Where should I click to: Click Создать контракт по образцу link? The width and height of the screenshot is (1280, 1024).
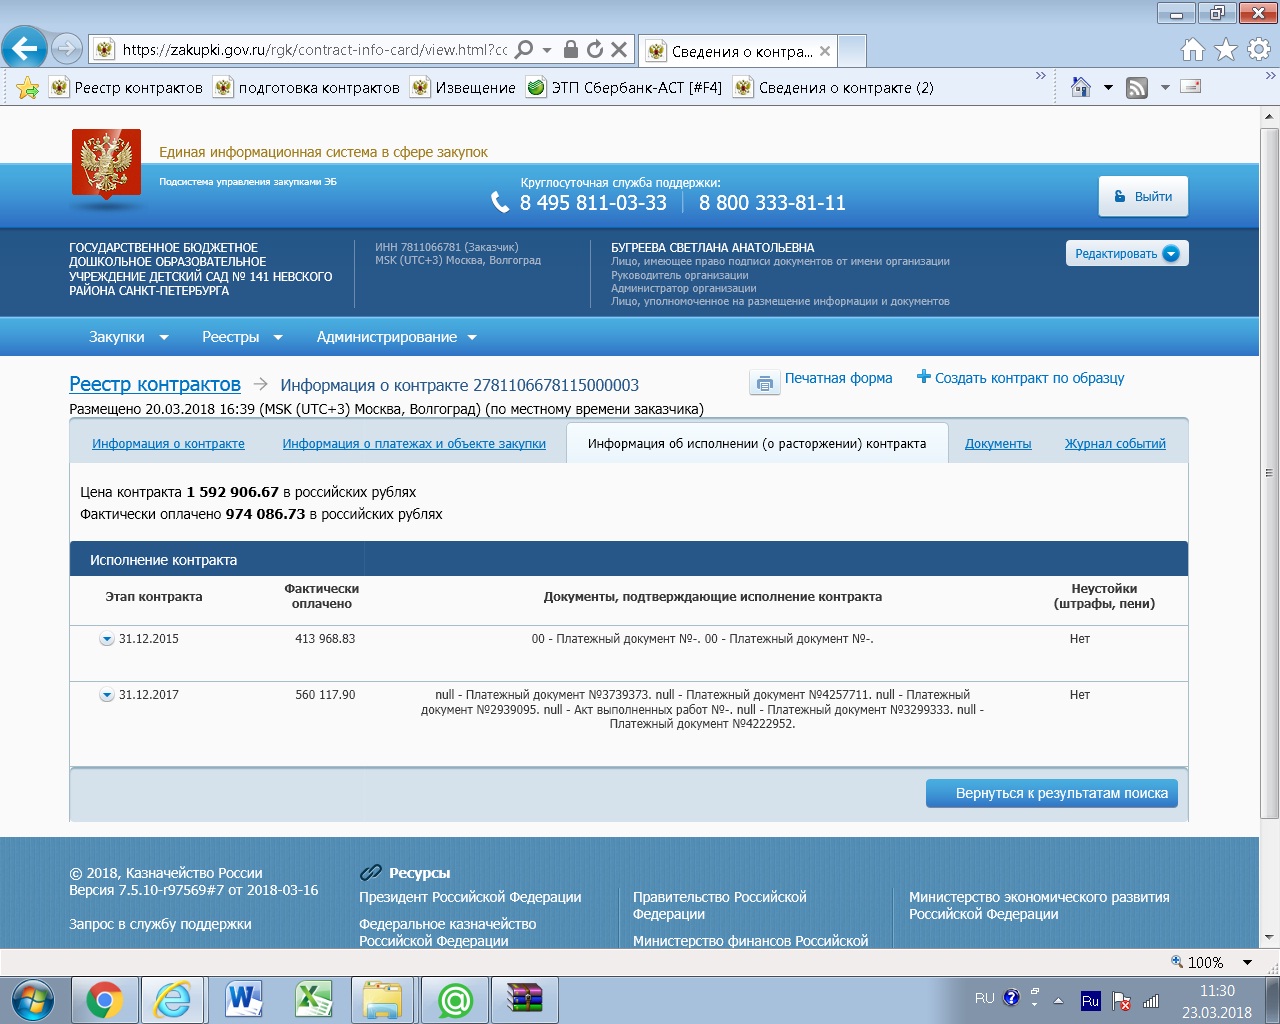1029,378
